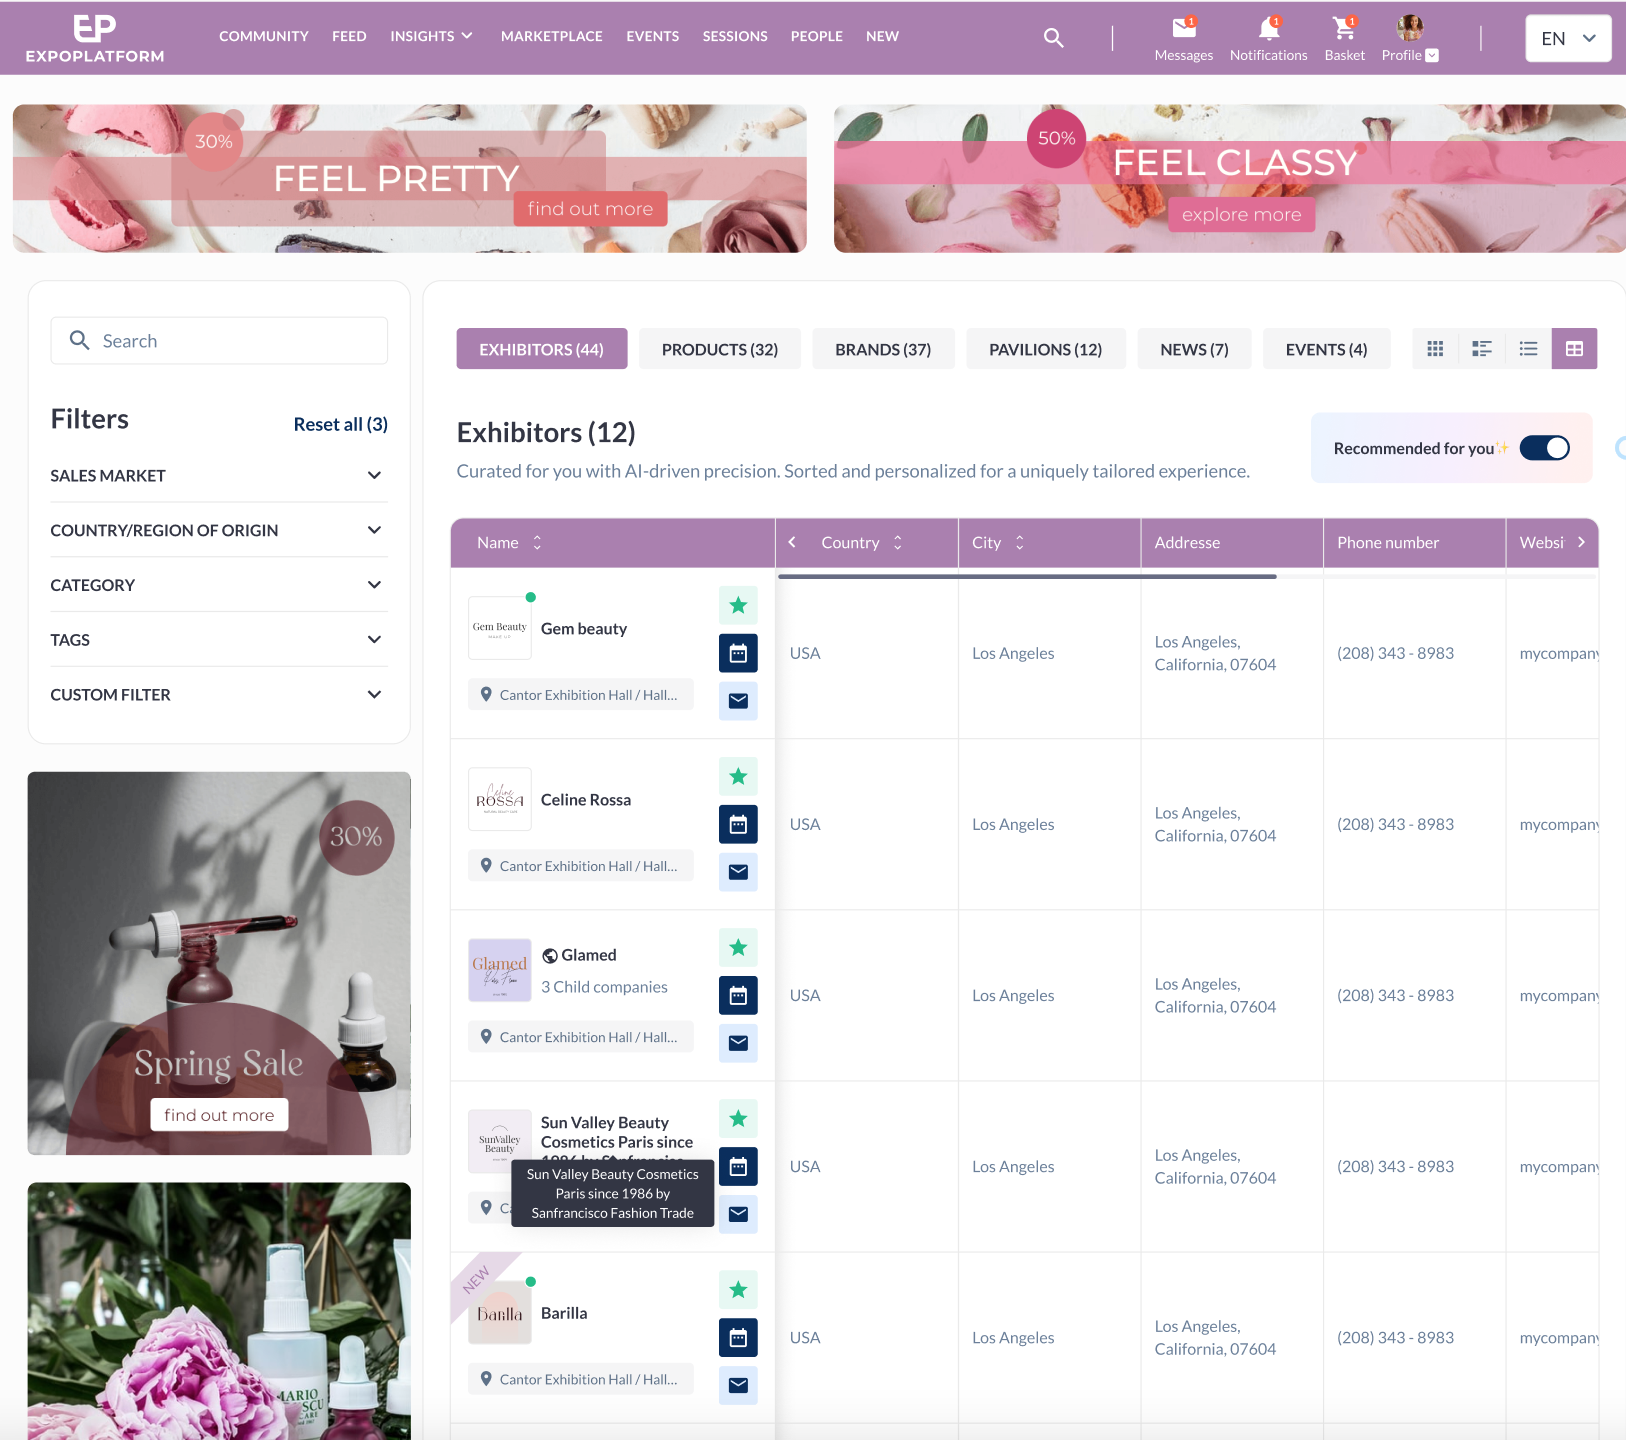1626x1440 pixels.
Task: Switch to compact list view icon
Action: coord(1528,349)
